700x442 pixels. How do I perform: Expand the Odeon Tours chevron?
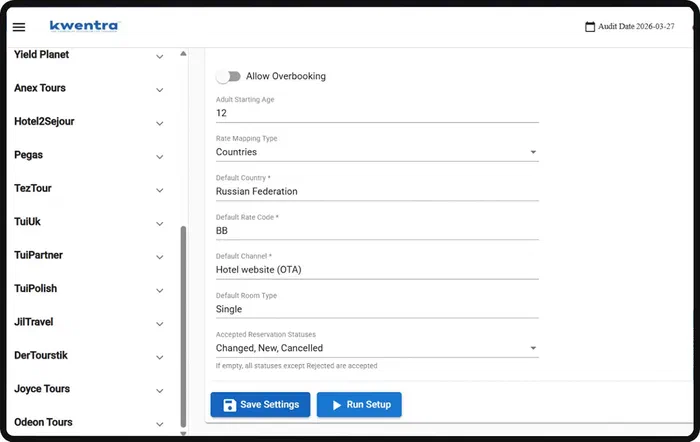point(159,424)
